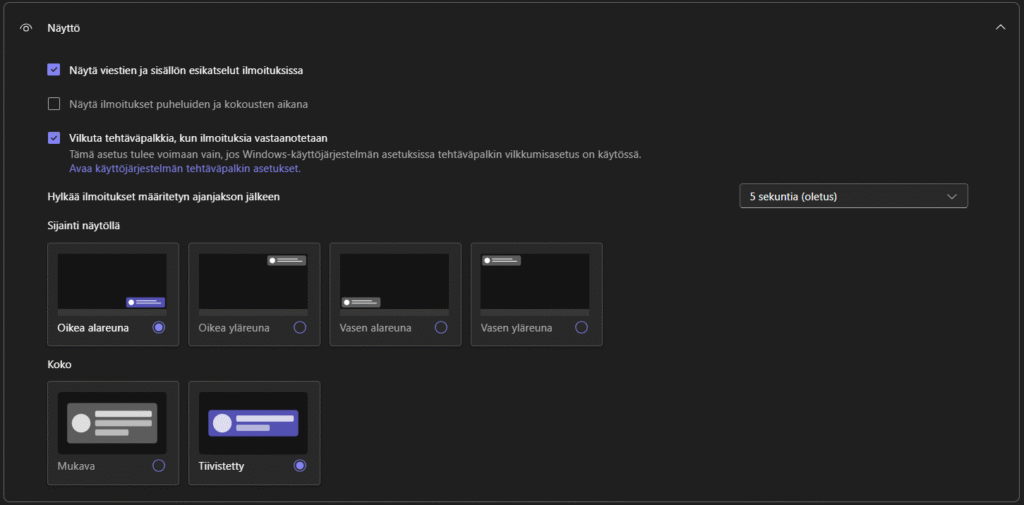
Task: Click the Tiivistetty size preview image
Action: (253, 422)
